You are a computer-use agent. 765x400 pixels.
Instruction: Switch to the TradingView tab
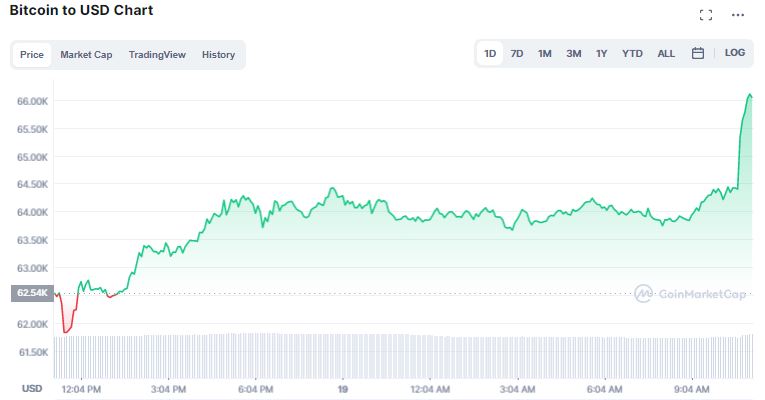[x=157, y=55]
